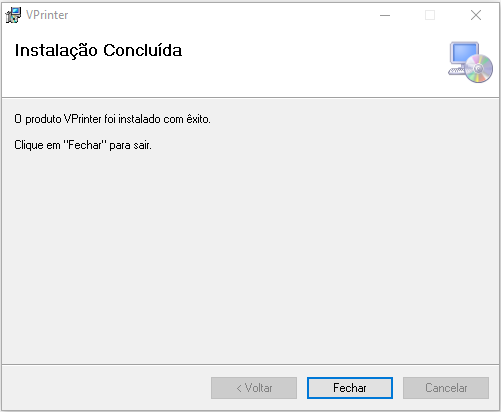Click the empty title bar space
The width and height of the screenshot is (501, 412).
pyautogui.click(x=220, y=15)
